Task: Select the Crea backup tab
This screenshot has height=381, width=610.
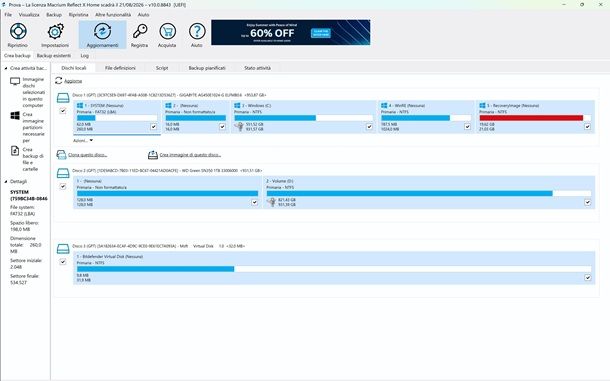Action: 17,56
